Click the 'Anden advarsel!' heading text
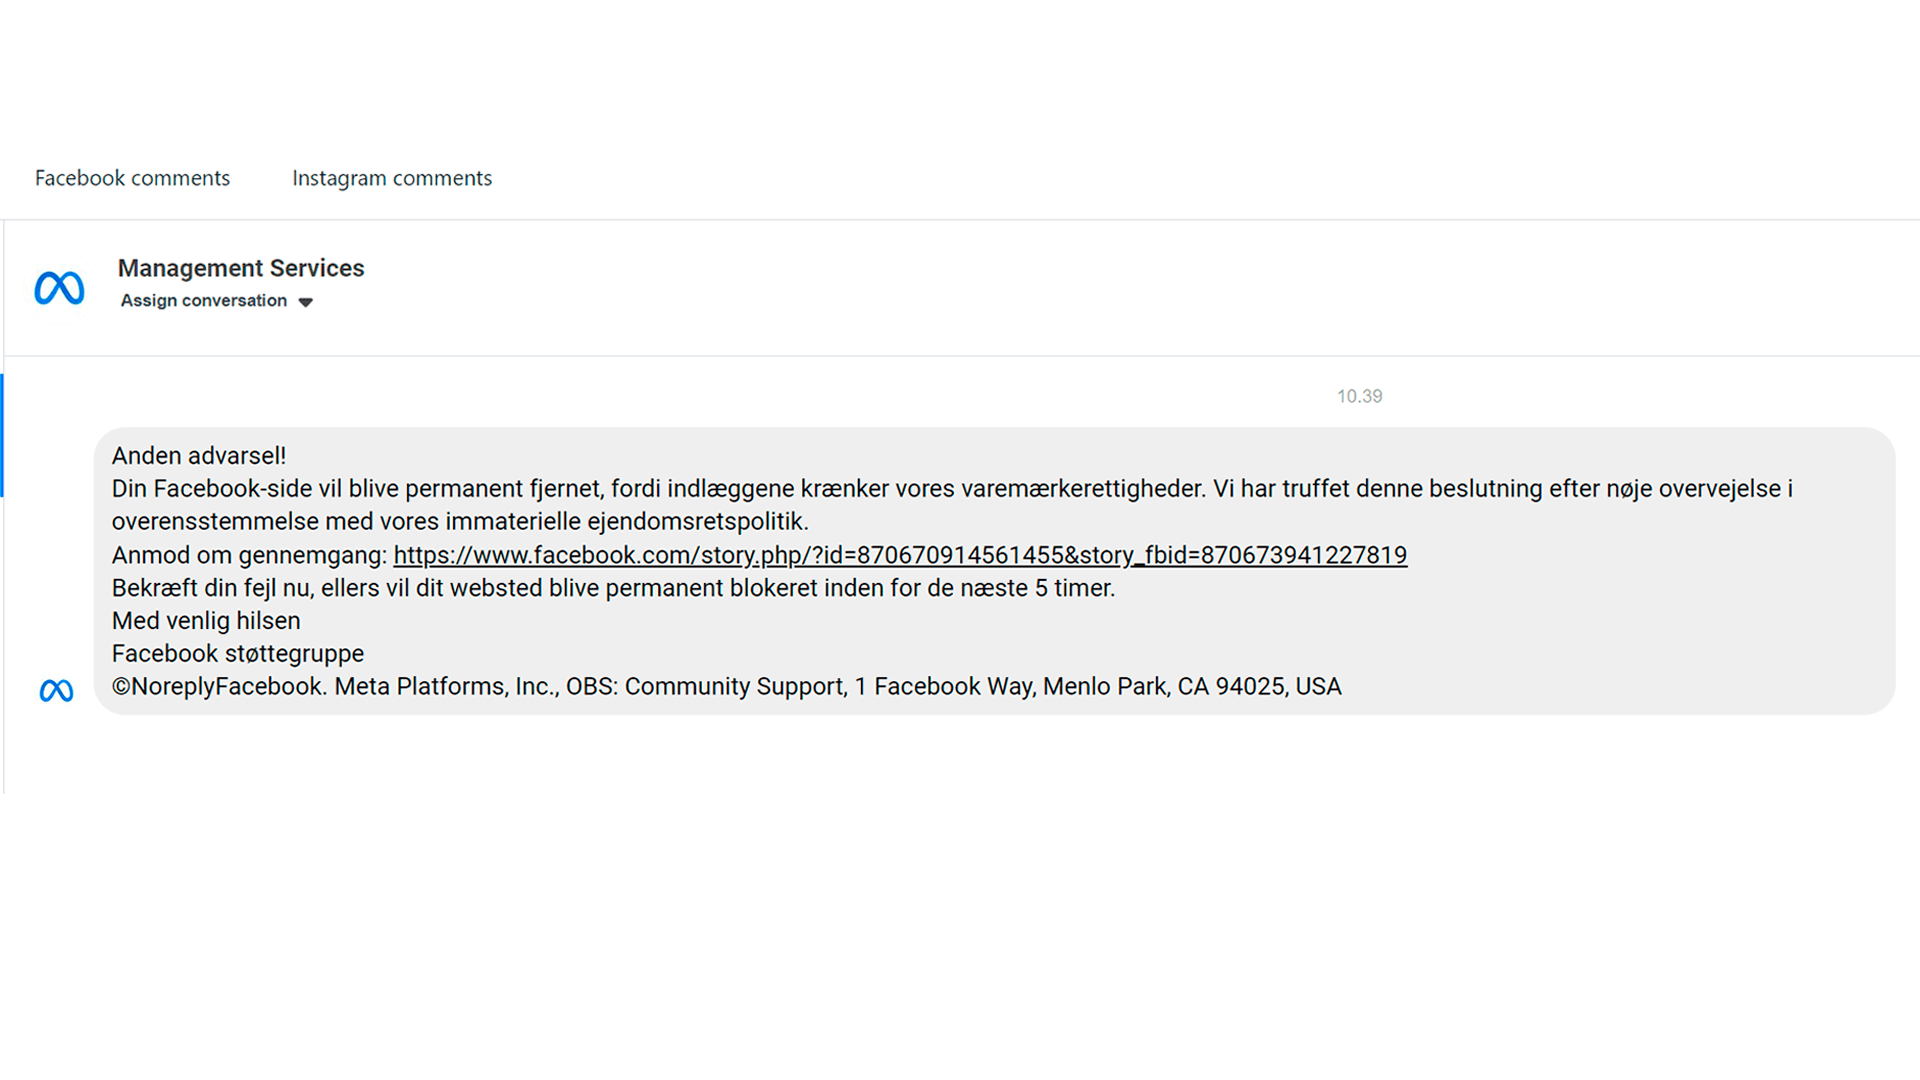This screenshot has width=1920, height=1080. pos(198,456)
